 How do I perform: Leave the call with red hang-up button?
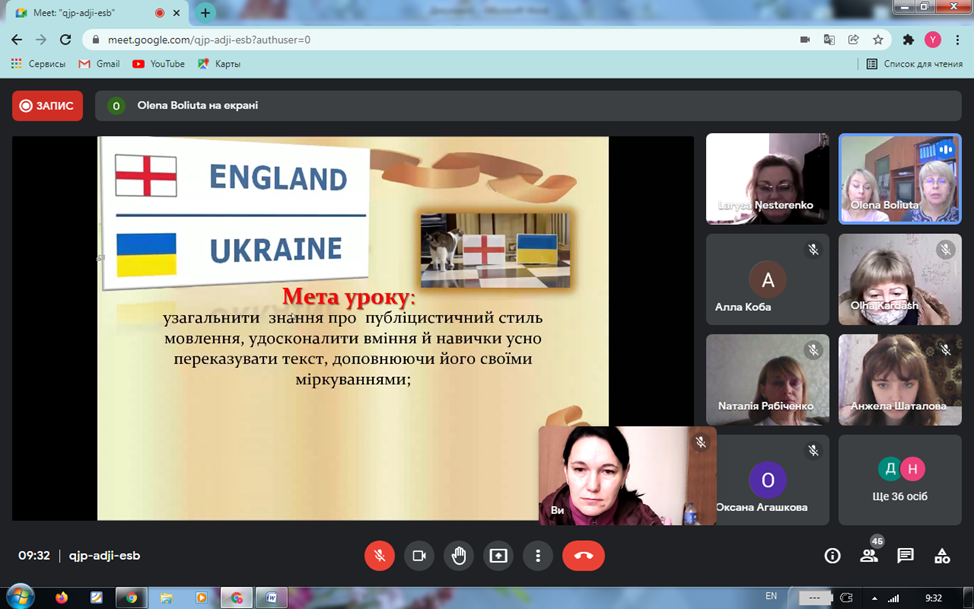click(583, 556)
